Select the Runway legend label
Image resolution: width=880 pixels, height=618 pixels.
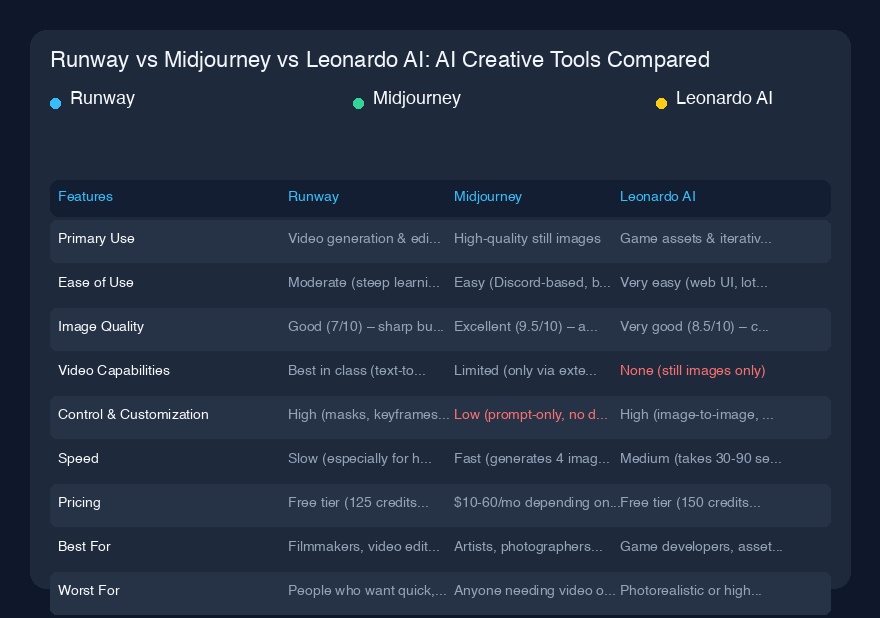(103, 98)
